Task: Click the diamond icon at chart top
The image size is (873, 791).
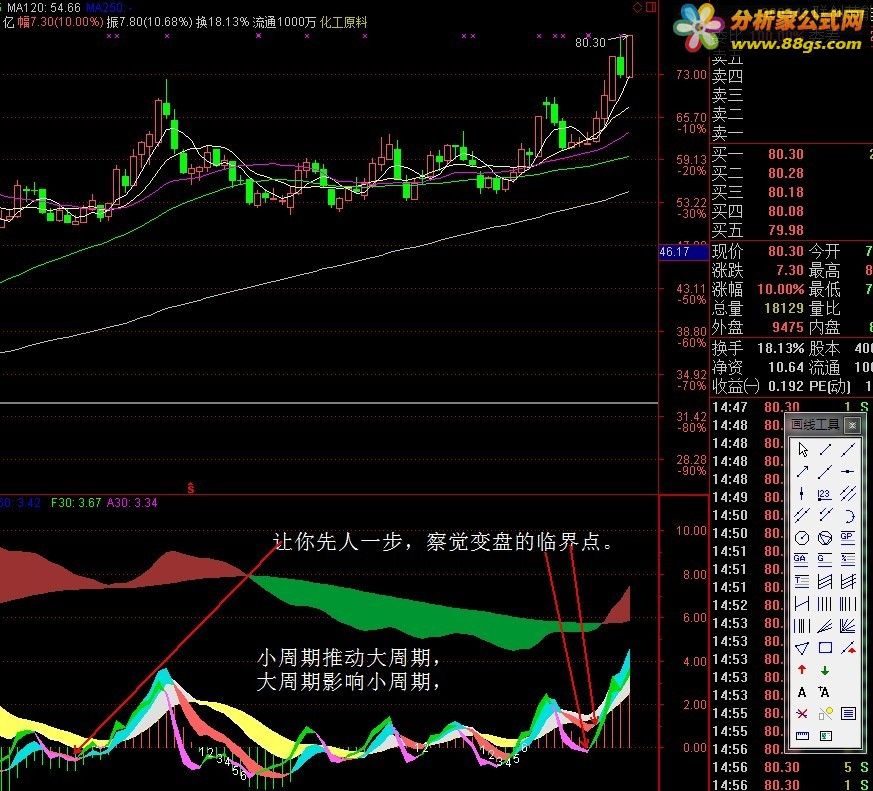Action: 637,7
